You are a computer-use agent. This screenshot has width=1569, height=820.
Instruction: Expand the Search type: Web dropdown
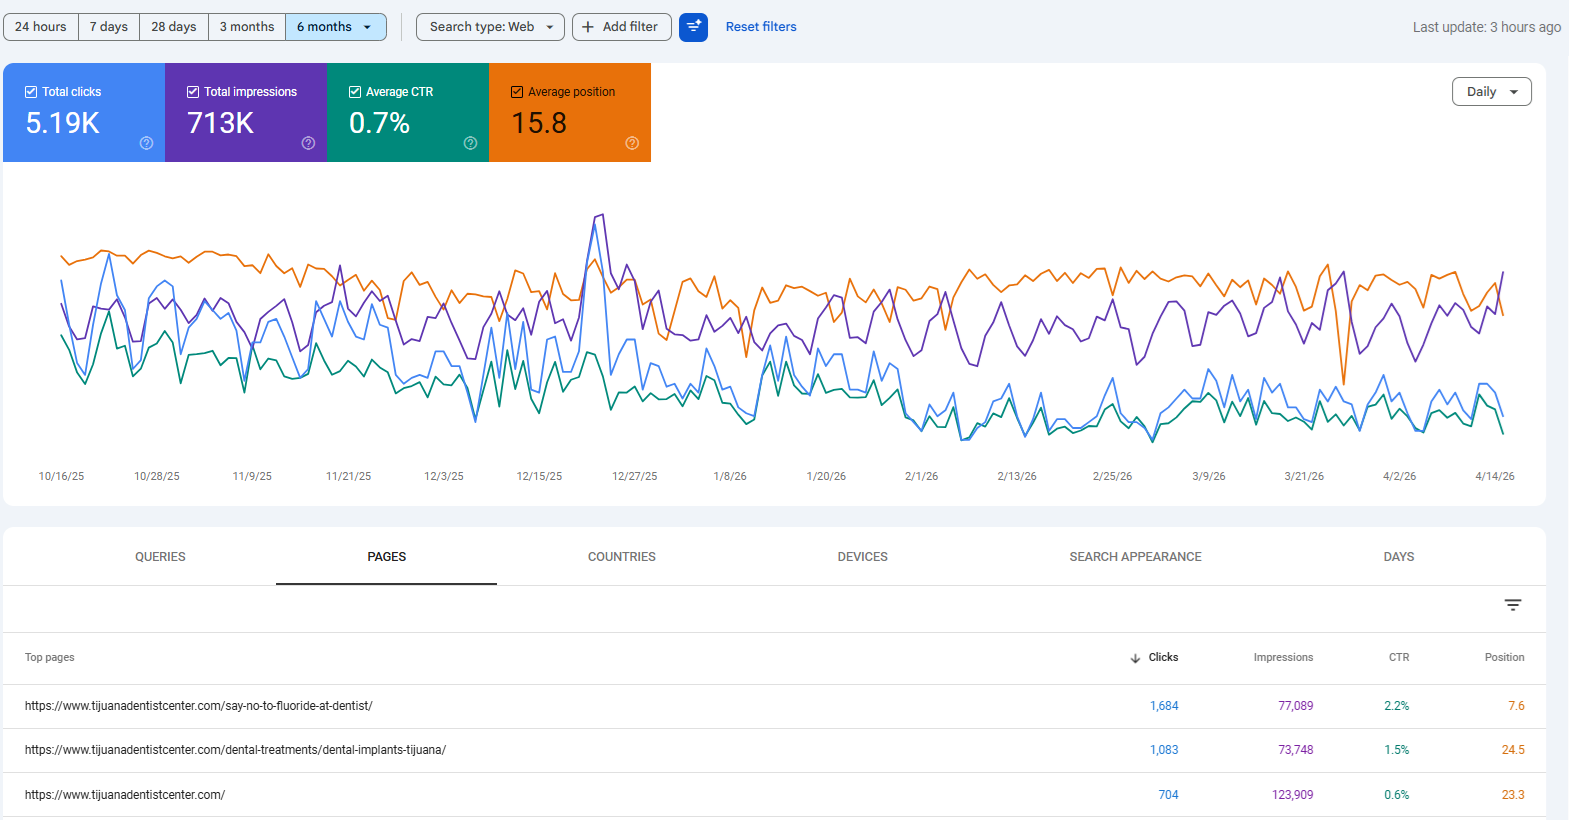tap(490, 27)
